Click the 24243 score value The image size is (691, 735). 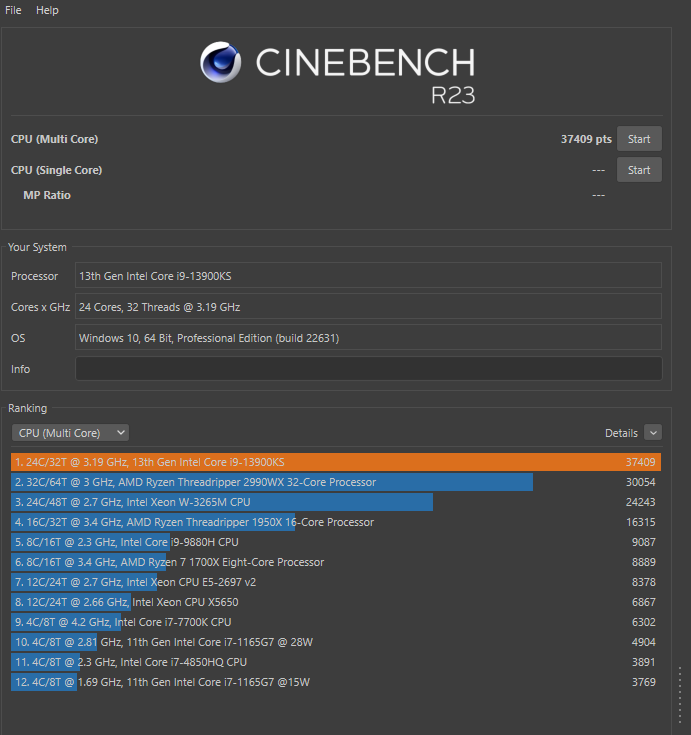[640, 502]
